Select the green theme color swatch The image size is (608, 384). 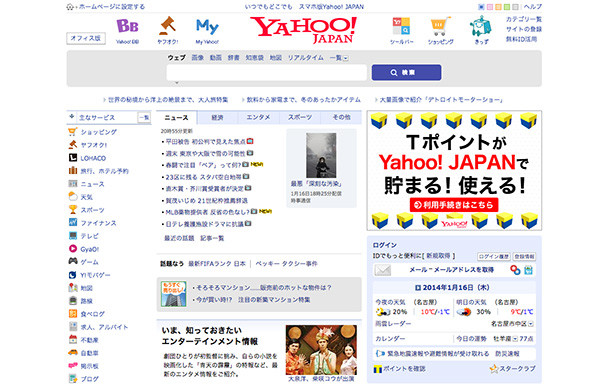tap(507, 7)
